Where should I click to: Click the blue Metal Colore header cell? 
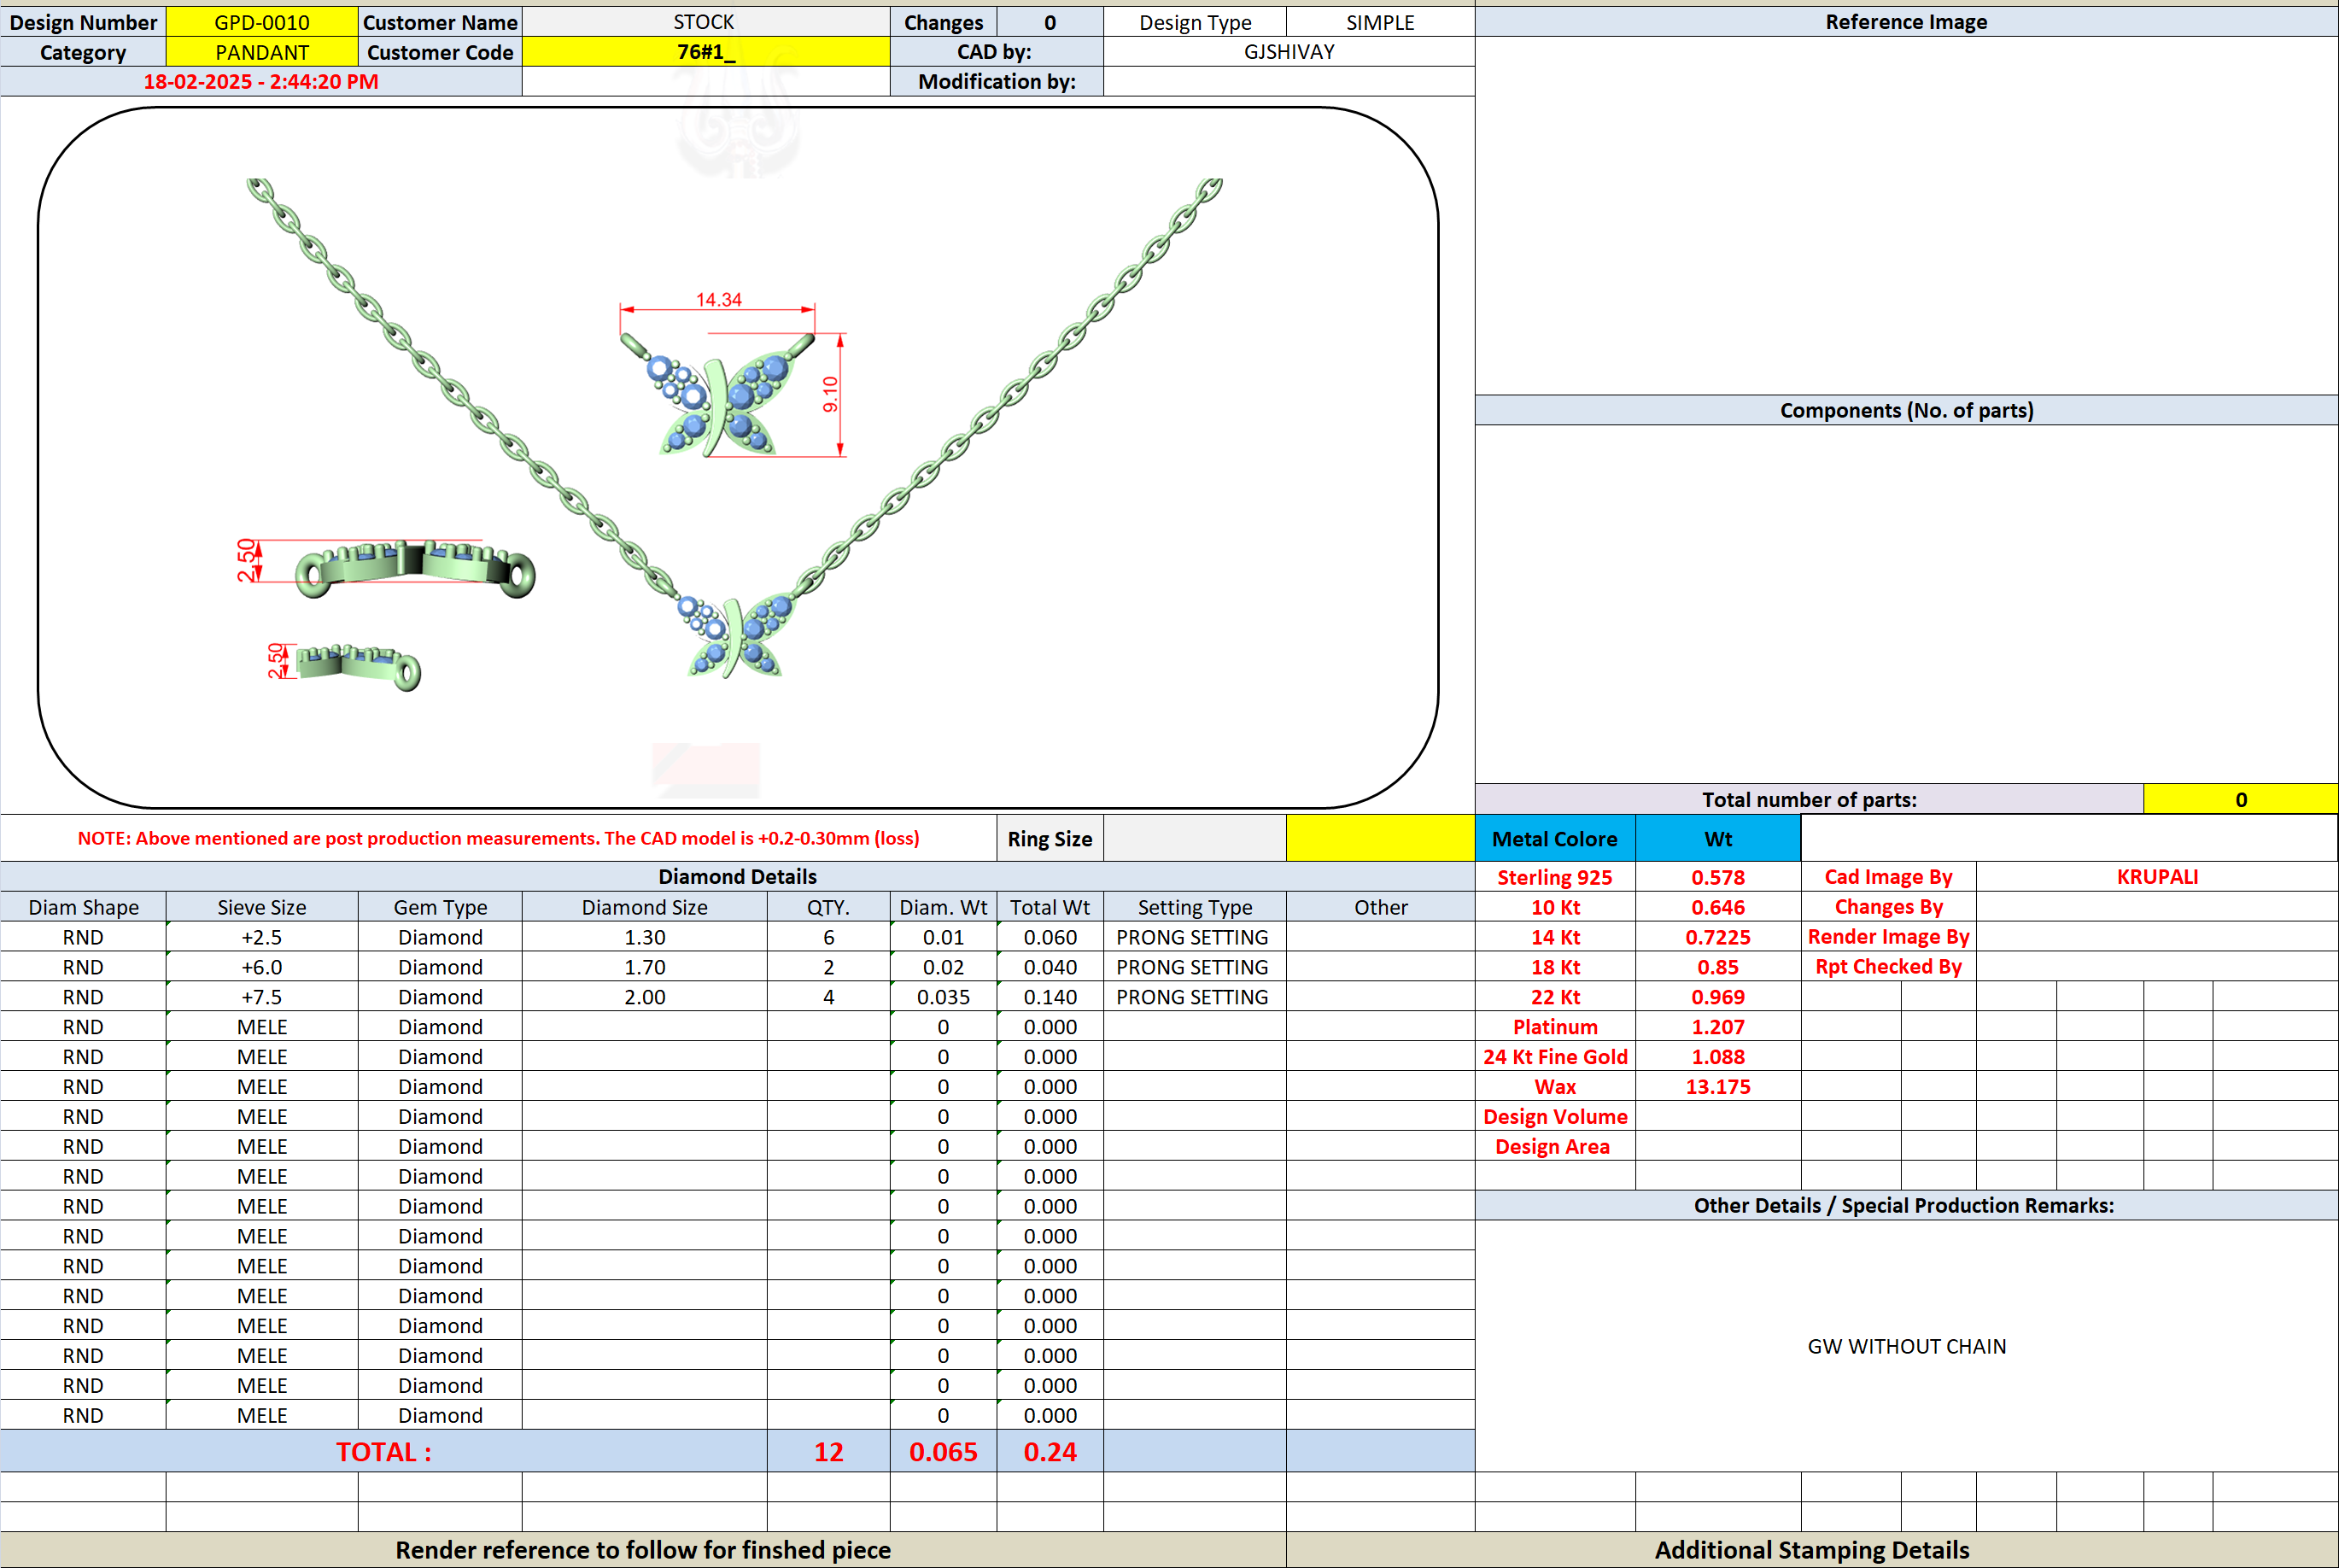point(1555,839)
